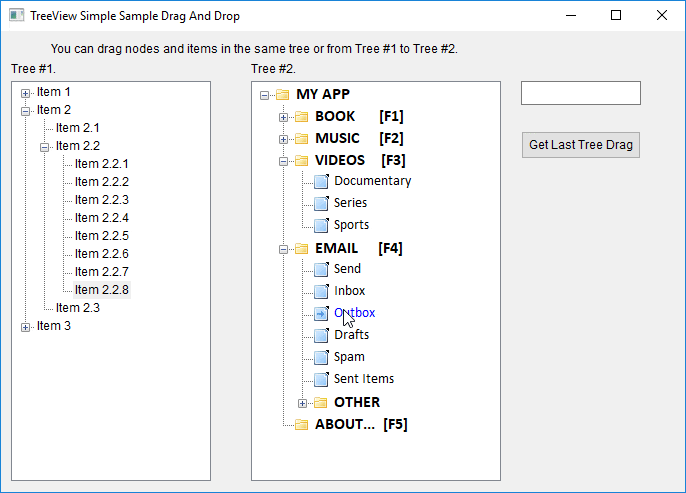Click the MUSIC folder icon
Viewport: 686px width, 493px height.
click(x=301, y=139)
